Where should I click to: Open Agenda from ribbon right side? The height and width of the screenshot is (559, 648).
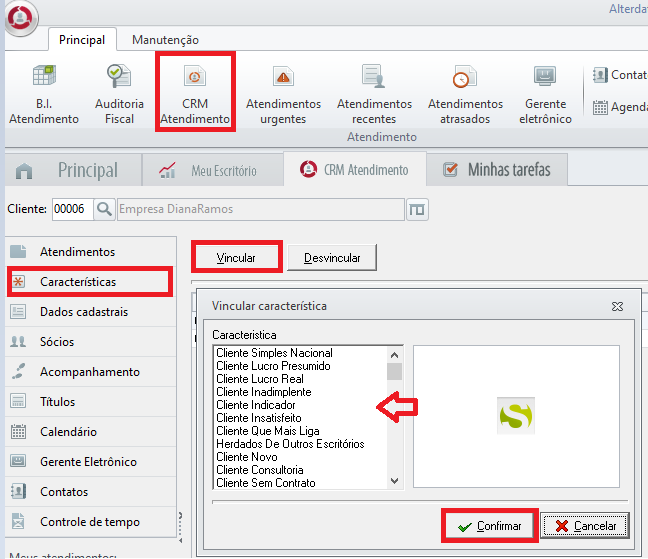pyautogui.click(x=620, y=107)
